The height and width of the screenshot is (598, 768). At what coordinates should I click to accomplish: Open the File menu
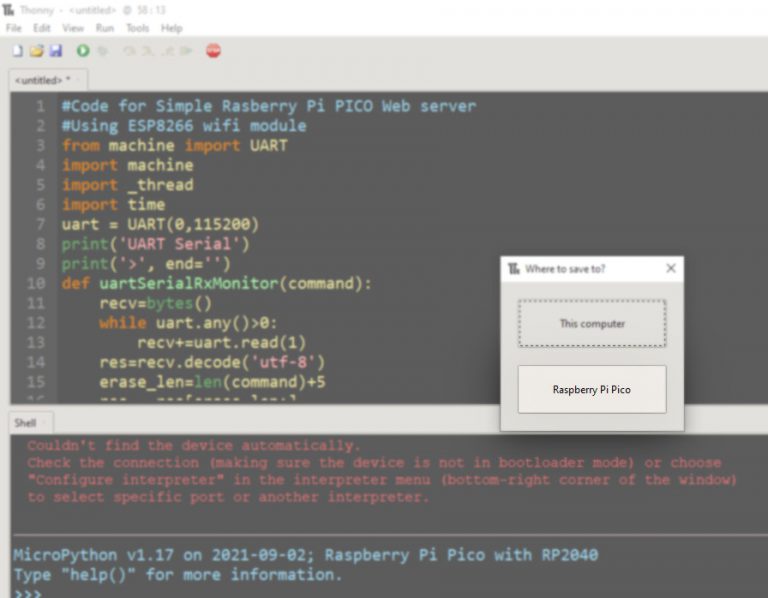(14, 28)
